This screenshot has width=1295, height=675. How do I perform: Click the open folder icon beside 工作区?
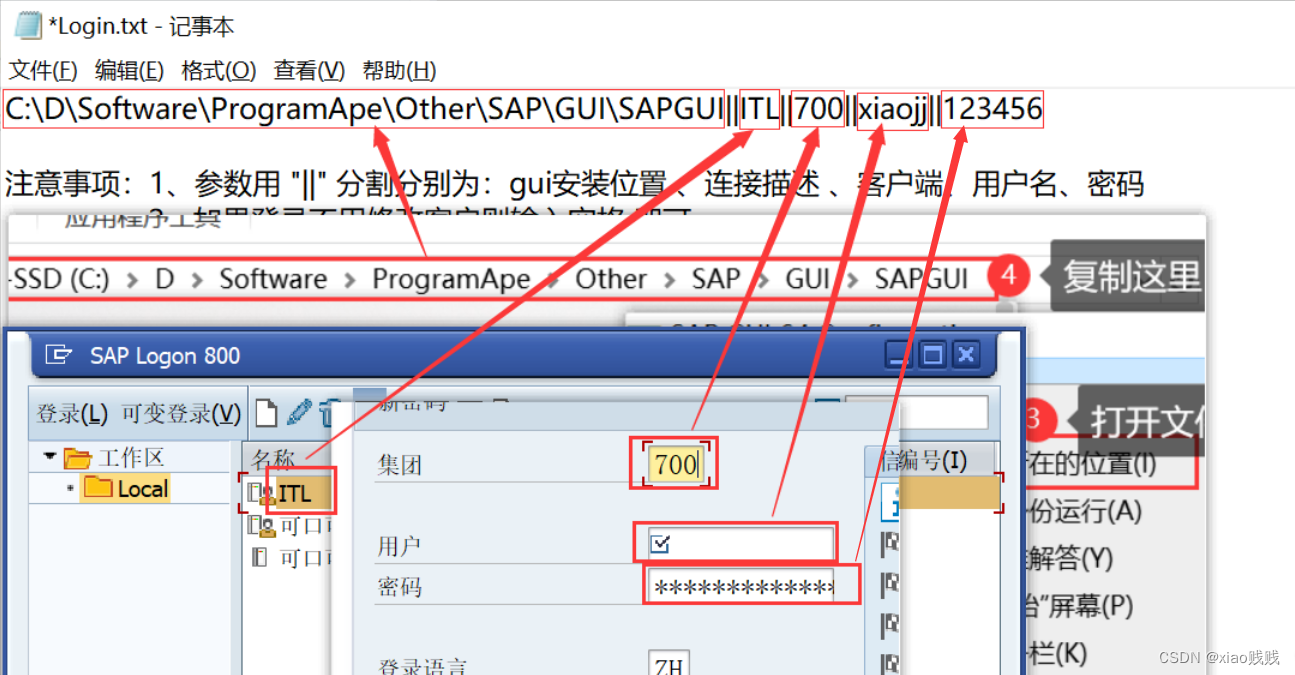coord(77,458)
